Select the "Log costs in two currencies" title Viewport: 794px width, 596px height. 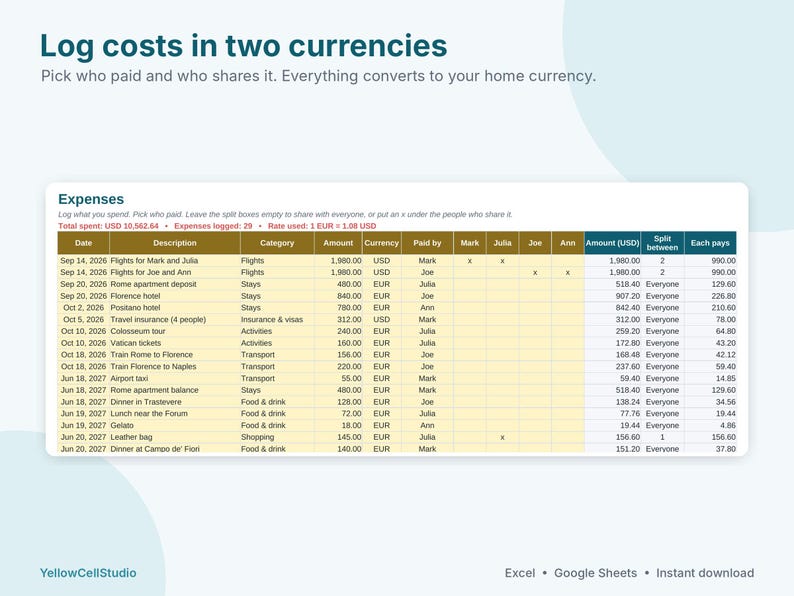click(244, 46)
